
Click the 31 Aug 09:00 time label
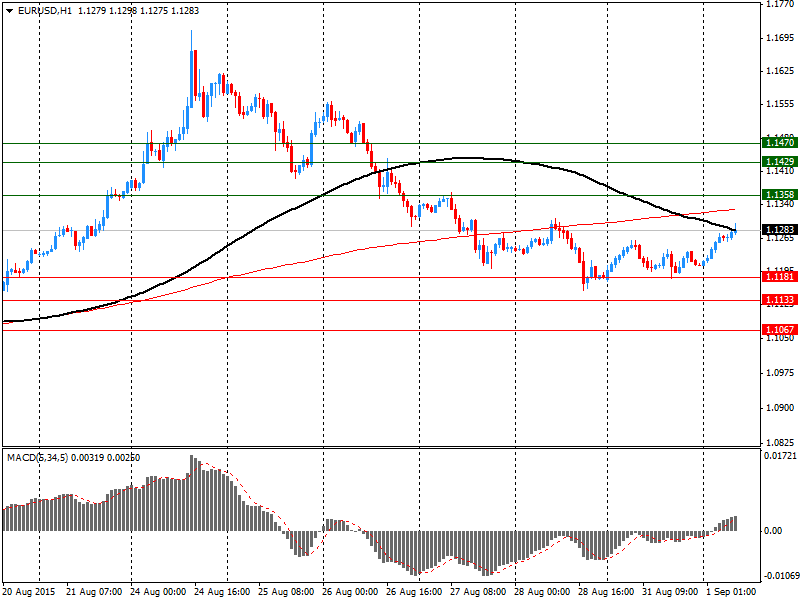coord(670,592)
